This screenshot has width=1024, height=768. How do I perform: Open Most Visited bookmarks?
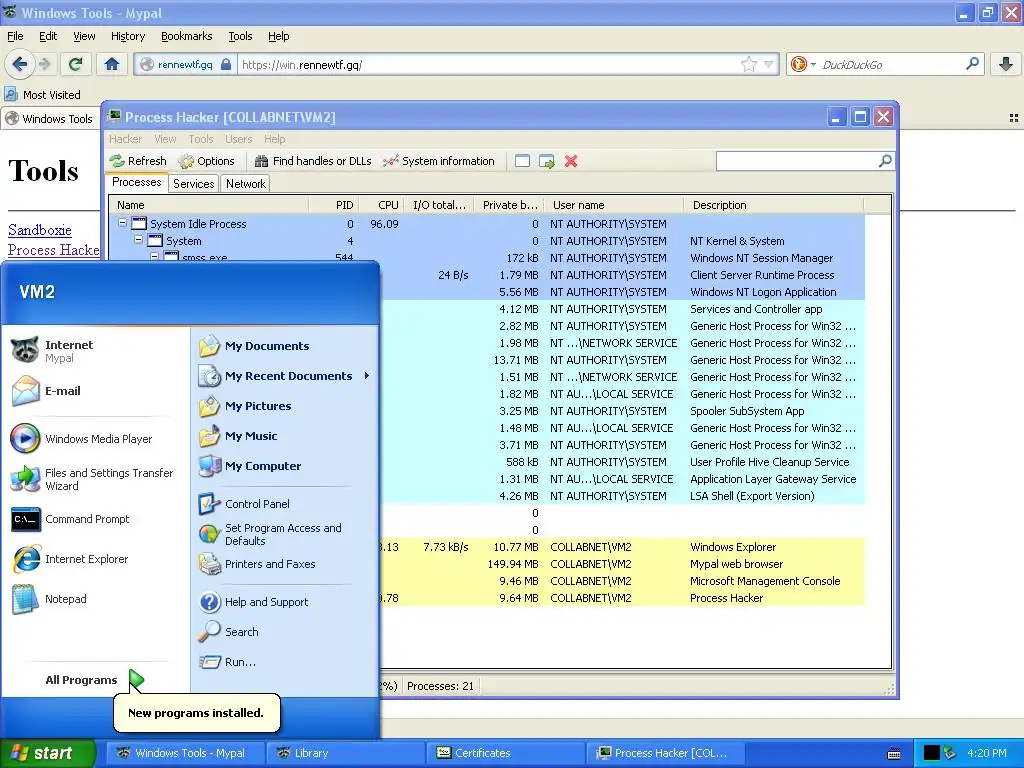pyautogui.click(x=43, y=95)
